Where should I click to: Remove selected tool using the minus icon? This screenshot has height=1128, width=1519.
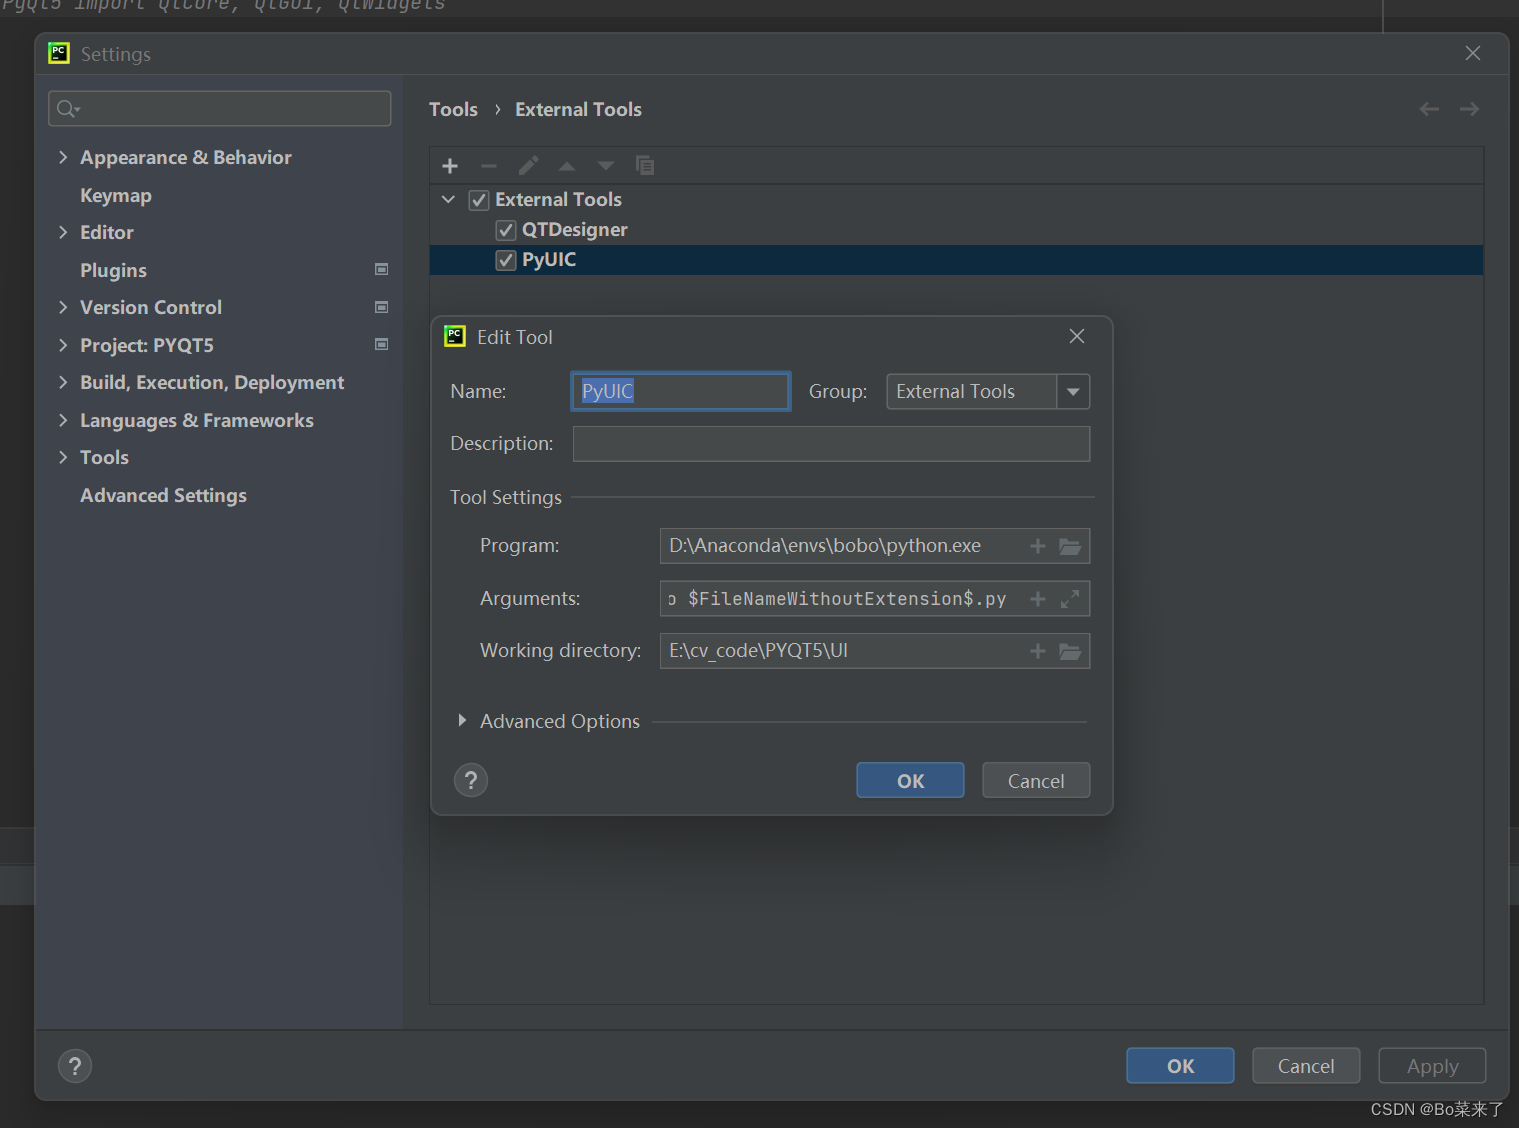tap(488, 165)
